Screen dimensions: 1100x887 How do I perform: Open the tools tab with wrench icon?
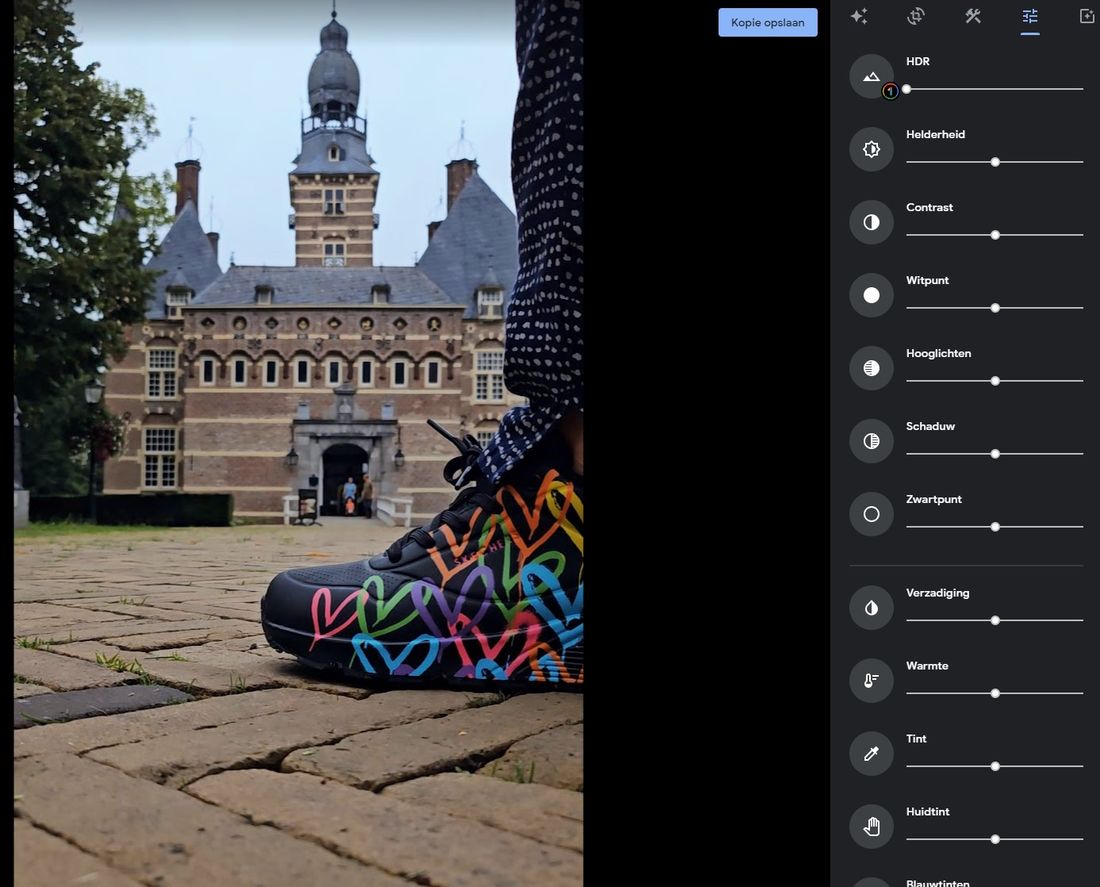tap(973, 16)
